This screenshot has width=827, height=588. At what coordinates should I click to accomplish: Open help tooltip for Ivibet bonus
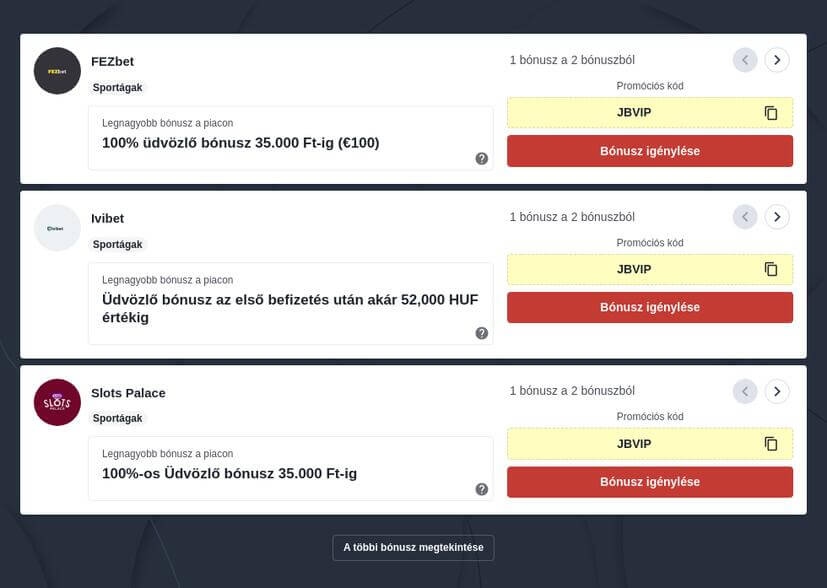[482, 333]
